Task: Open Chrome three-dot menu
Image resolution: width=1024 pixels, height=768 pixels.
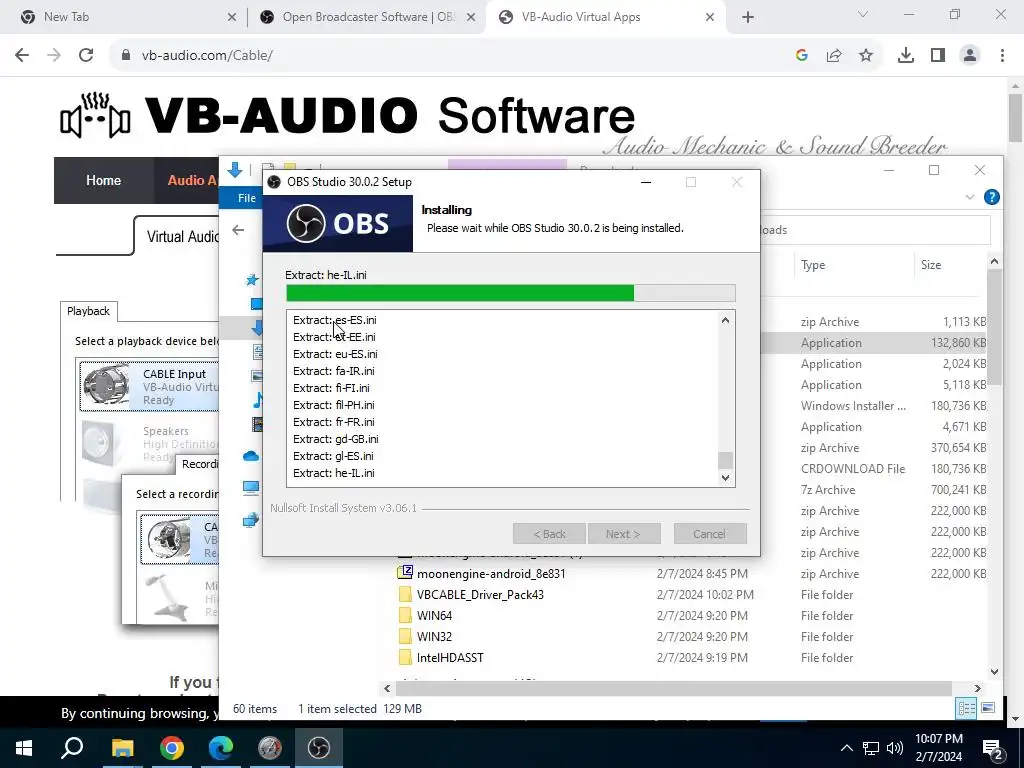Action: [1002, 56]
